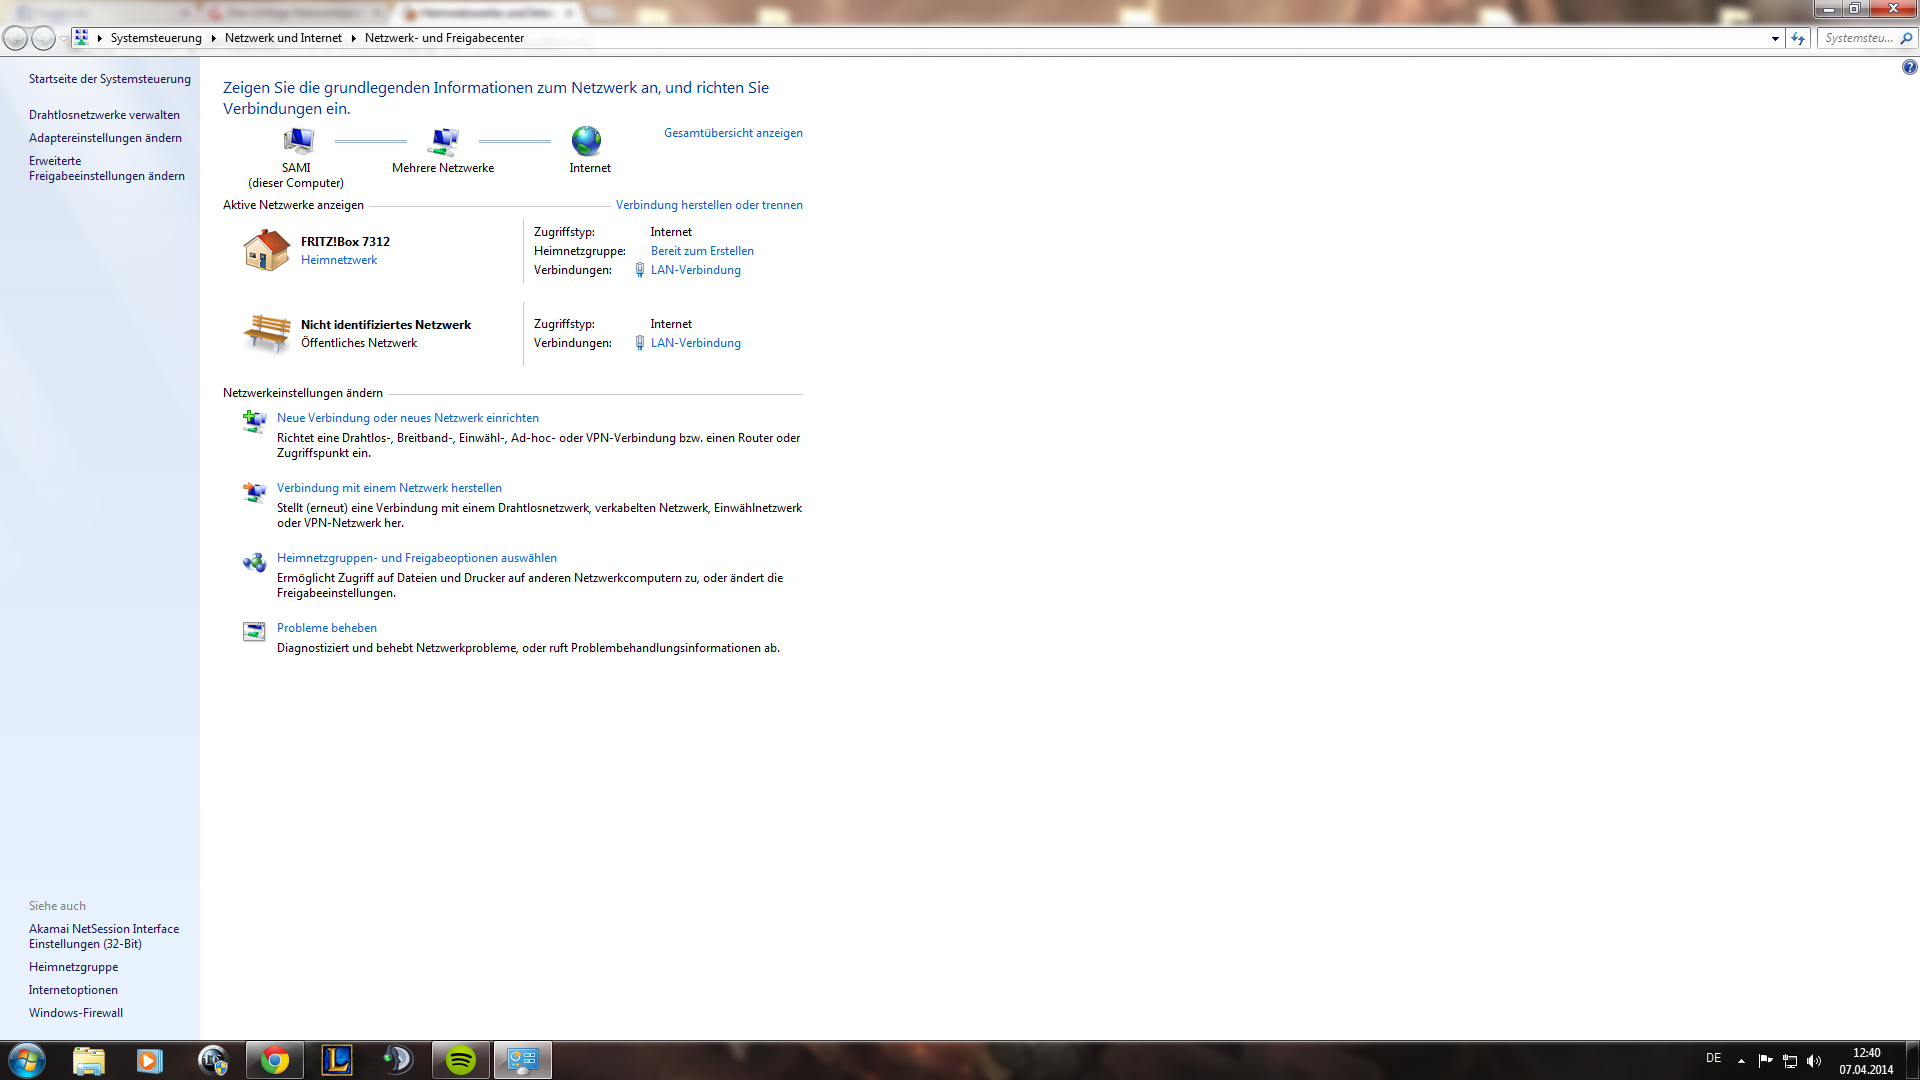Click the Mehrere Netzwerke icon

click(443, 141)
